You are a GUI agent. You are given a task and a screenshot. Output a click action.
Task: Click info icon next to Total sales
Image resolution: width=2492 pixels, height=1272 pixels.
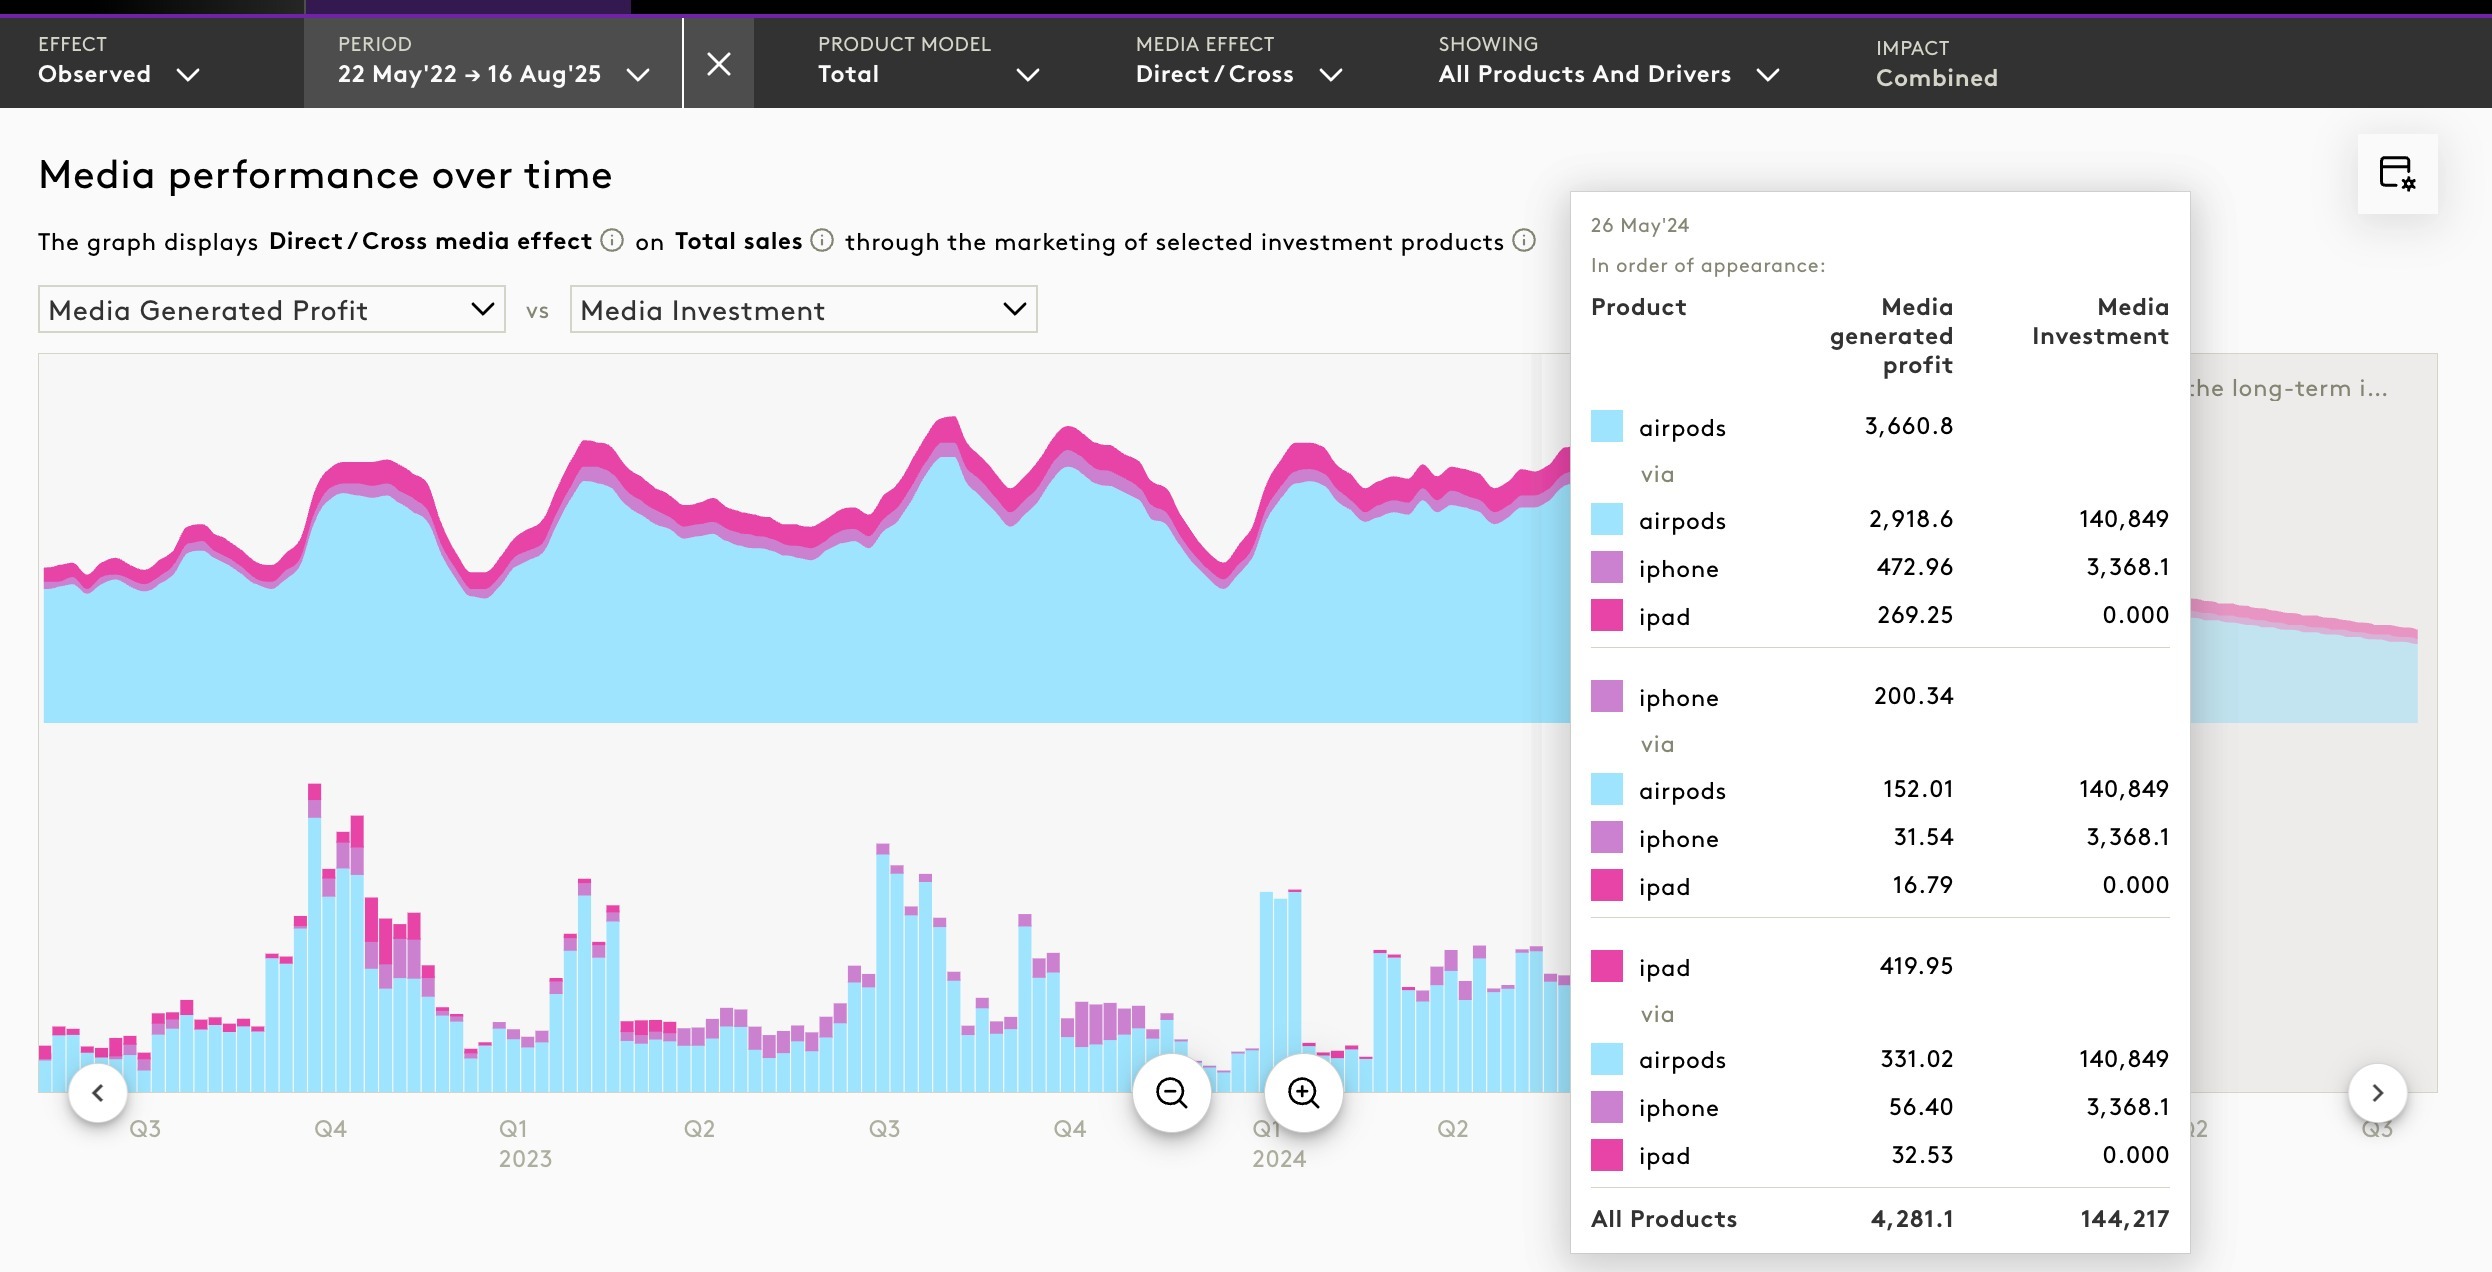click(x=822, y=241)
